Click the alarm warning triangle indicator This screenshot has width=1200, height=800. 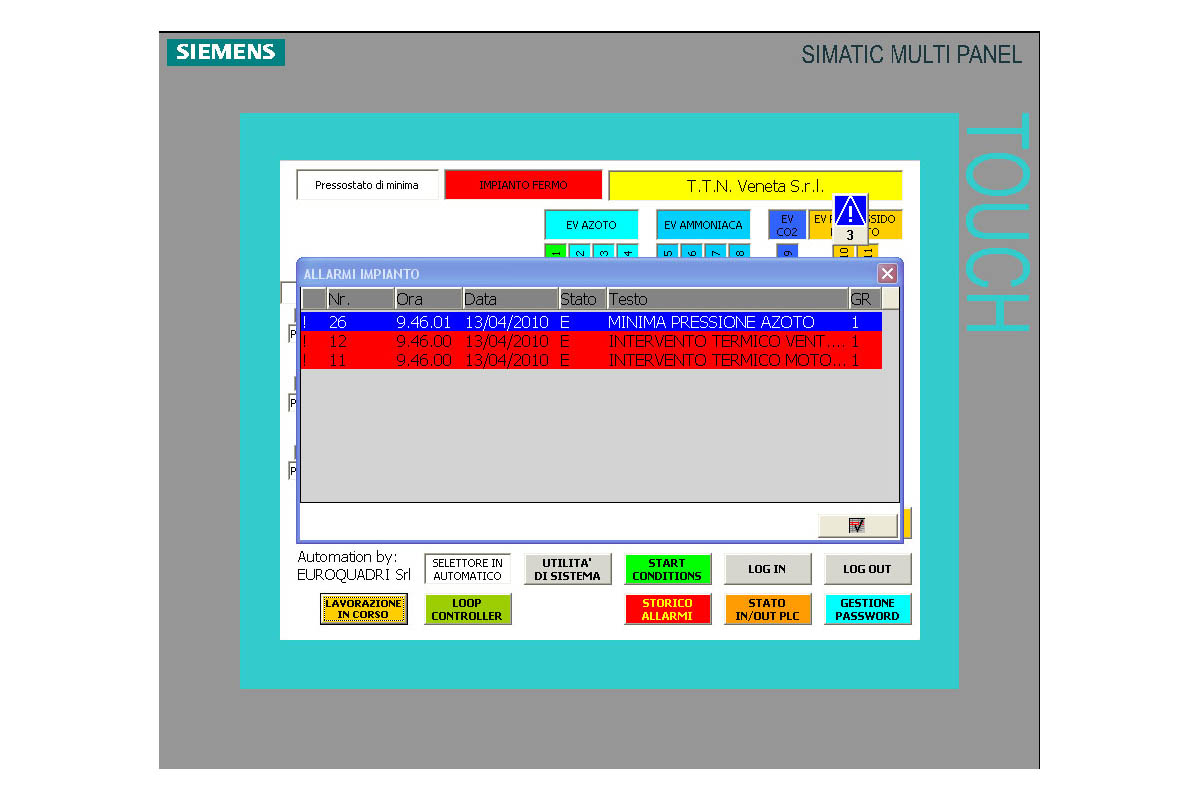[850, 212]
